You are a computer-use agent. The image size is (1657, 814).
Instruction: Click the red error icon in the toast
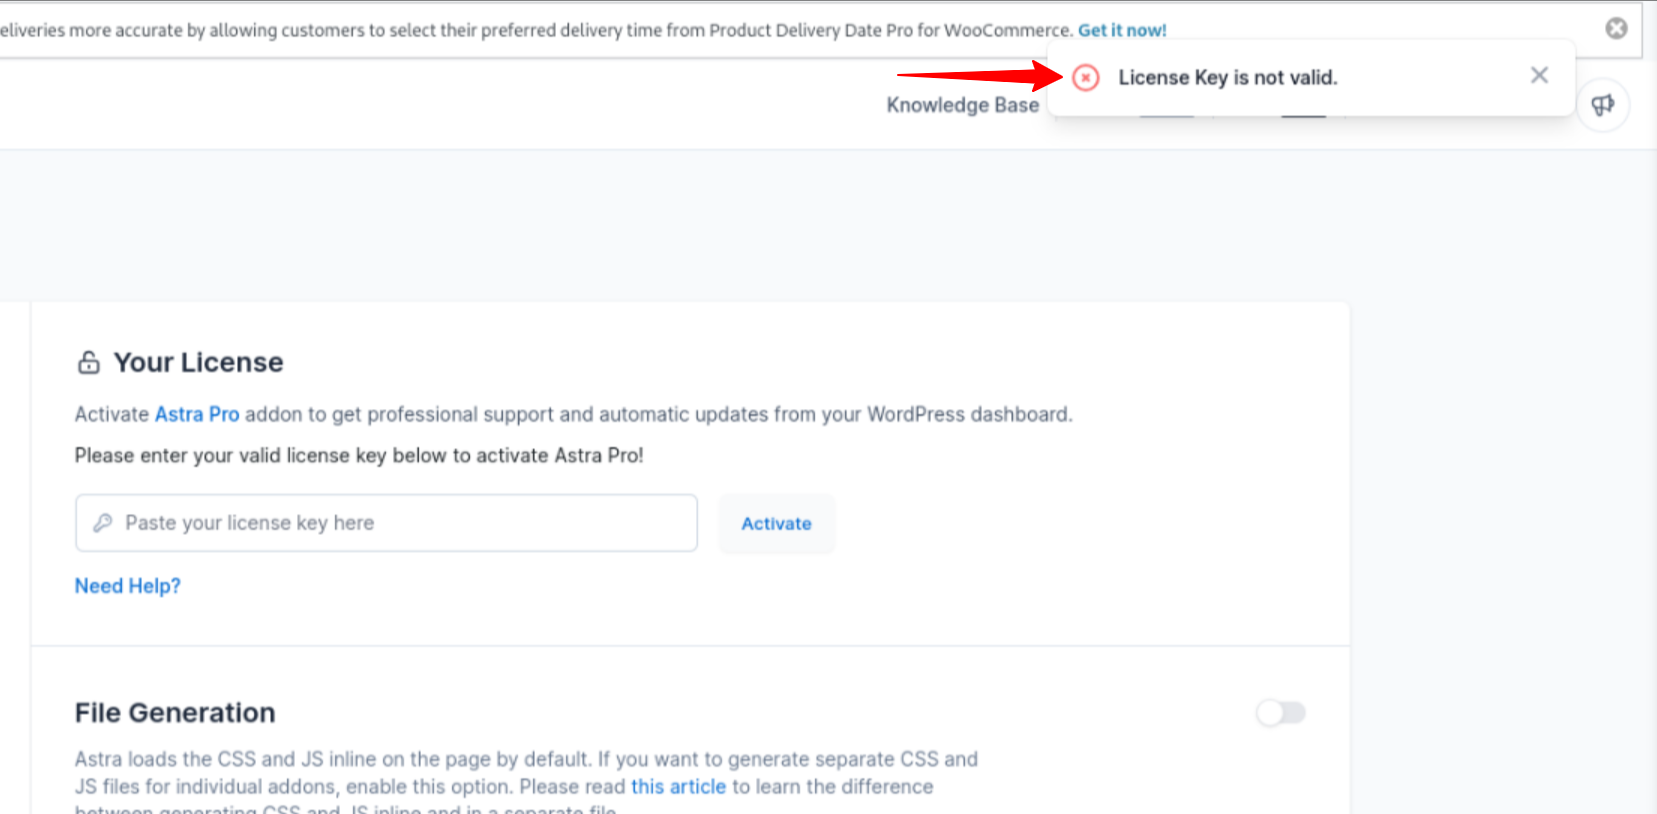coord(1085,77)
